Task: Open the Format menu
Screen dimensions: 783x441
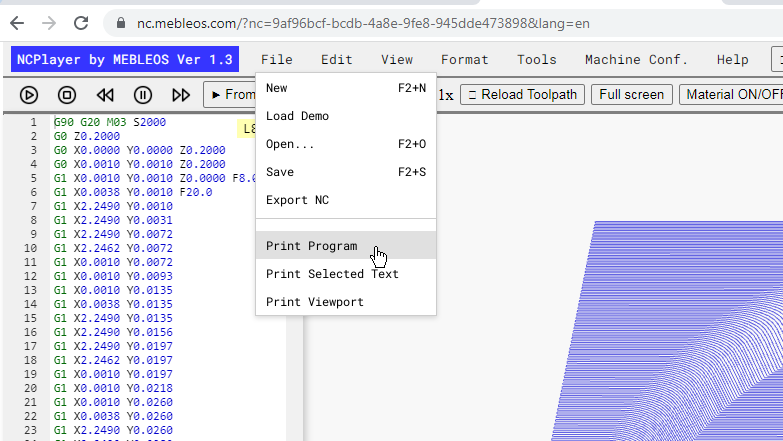Action: [x=464, y=59]
